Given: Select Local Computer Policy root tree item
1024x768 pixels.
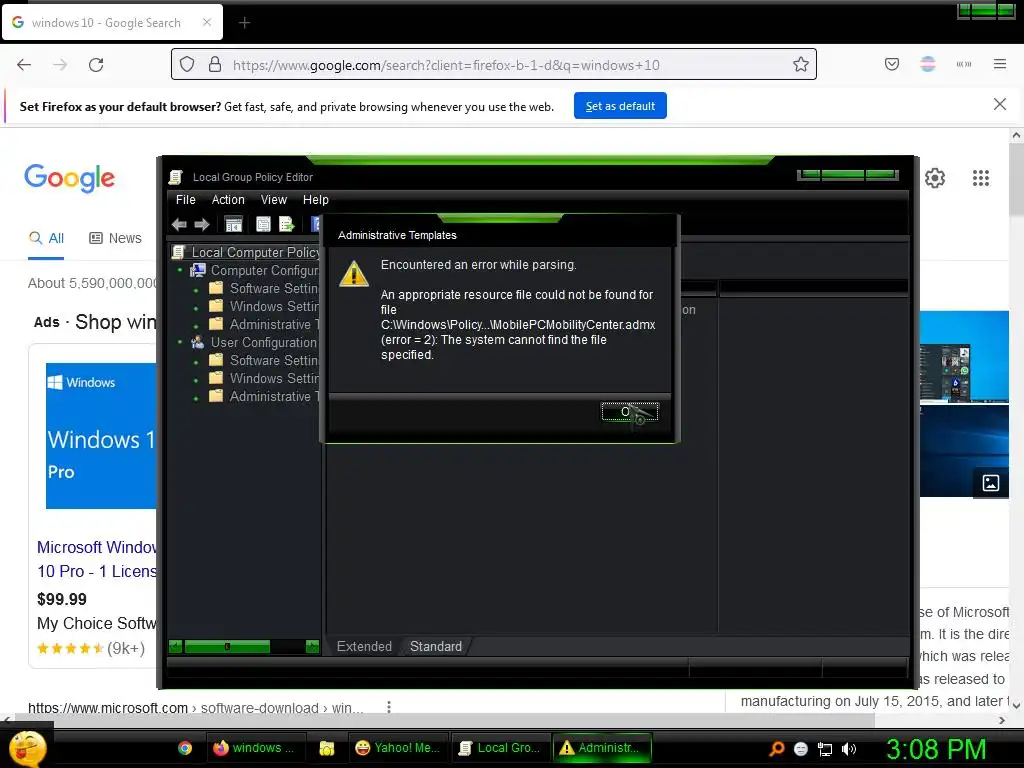Looking at the screenshot, I should click(x=255, y=252).
